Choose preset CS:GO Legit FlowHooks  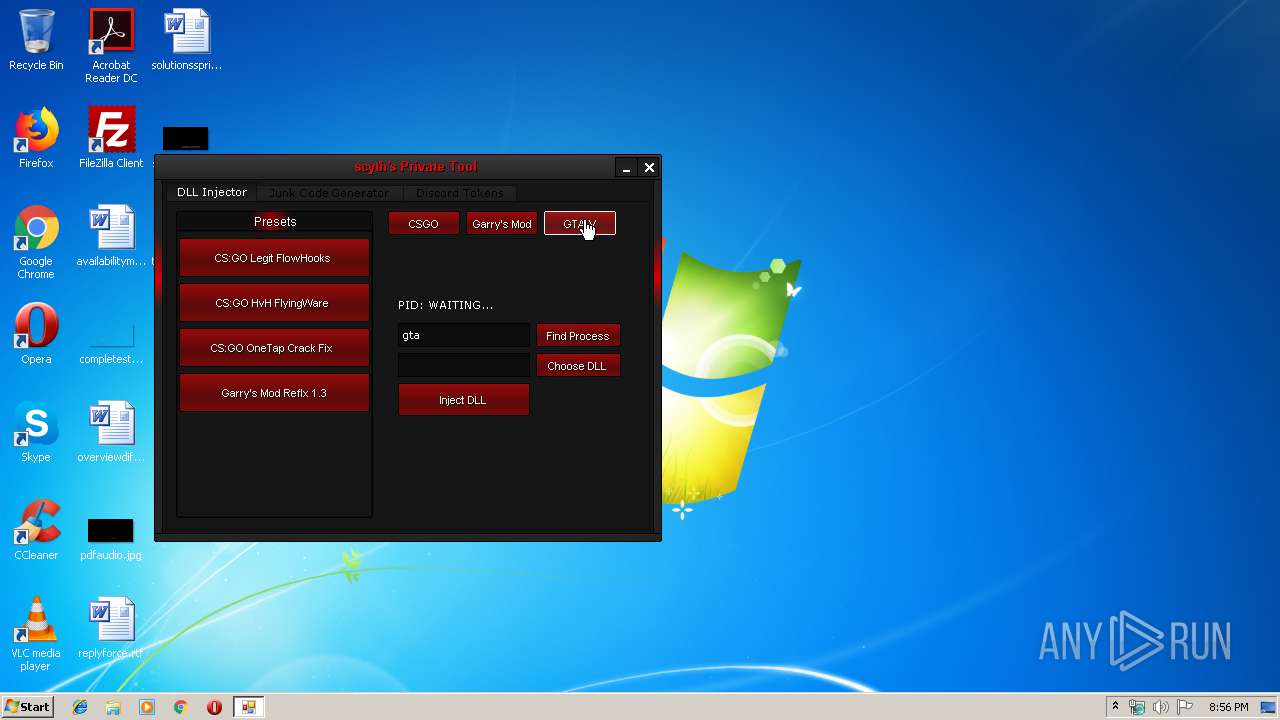(x=274, y=258)
